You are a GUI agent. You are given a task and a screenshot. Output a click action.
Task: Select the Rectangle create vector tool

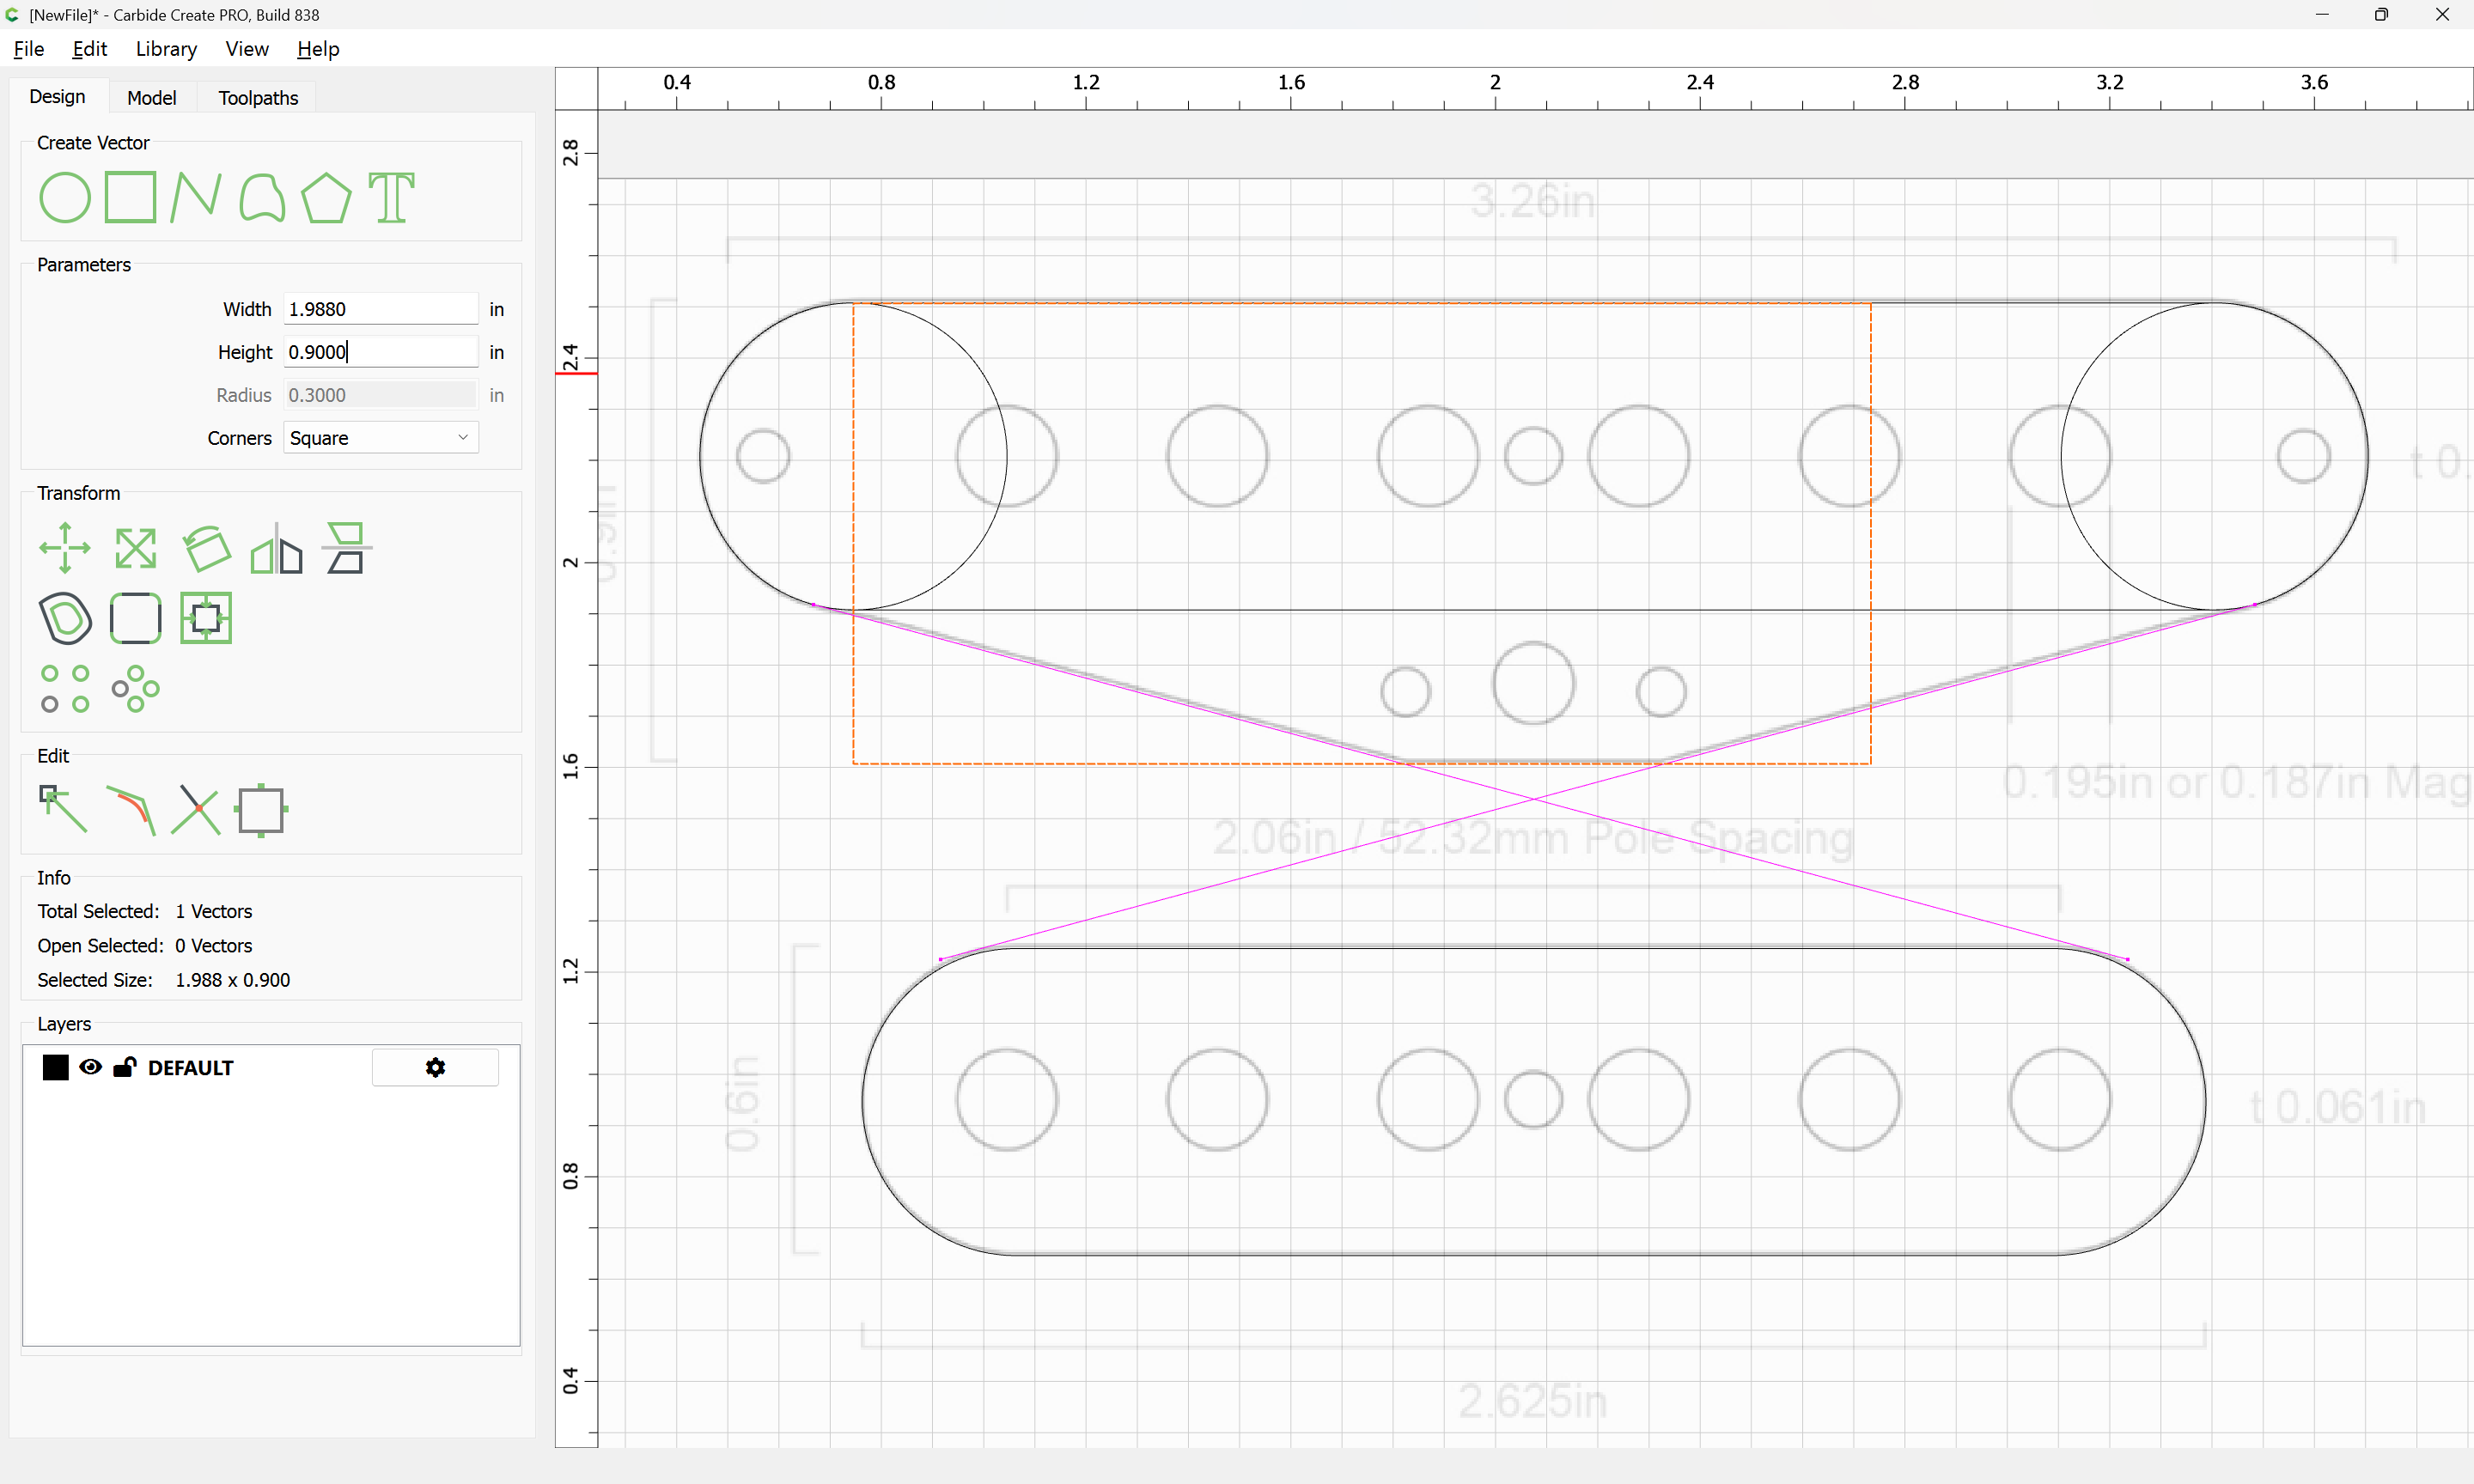(131, 197)
